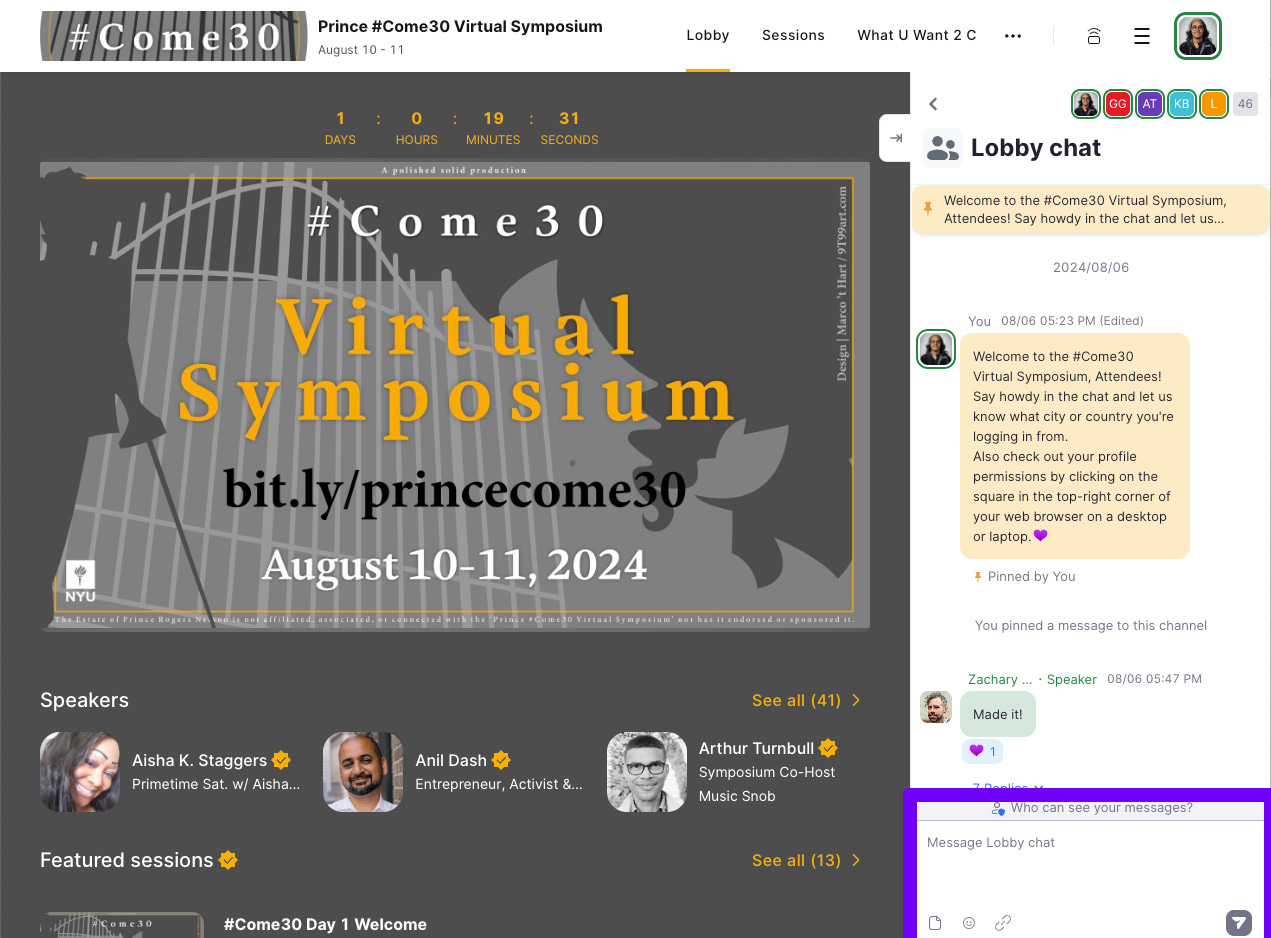
Task: Open Who can see your messages?
Action: [1091, 808]
